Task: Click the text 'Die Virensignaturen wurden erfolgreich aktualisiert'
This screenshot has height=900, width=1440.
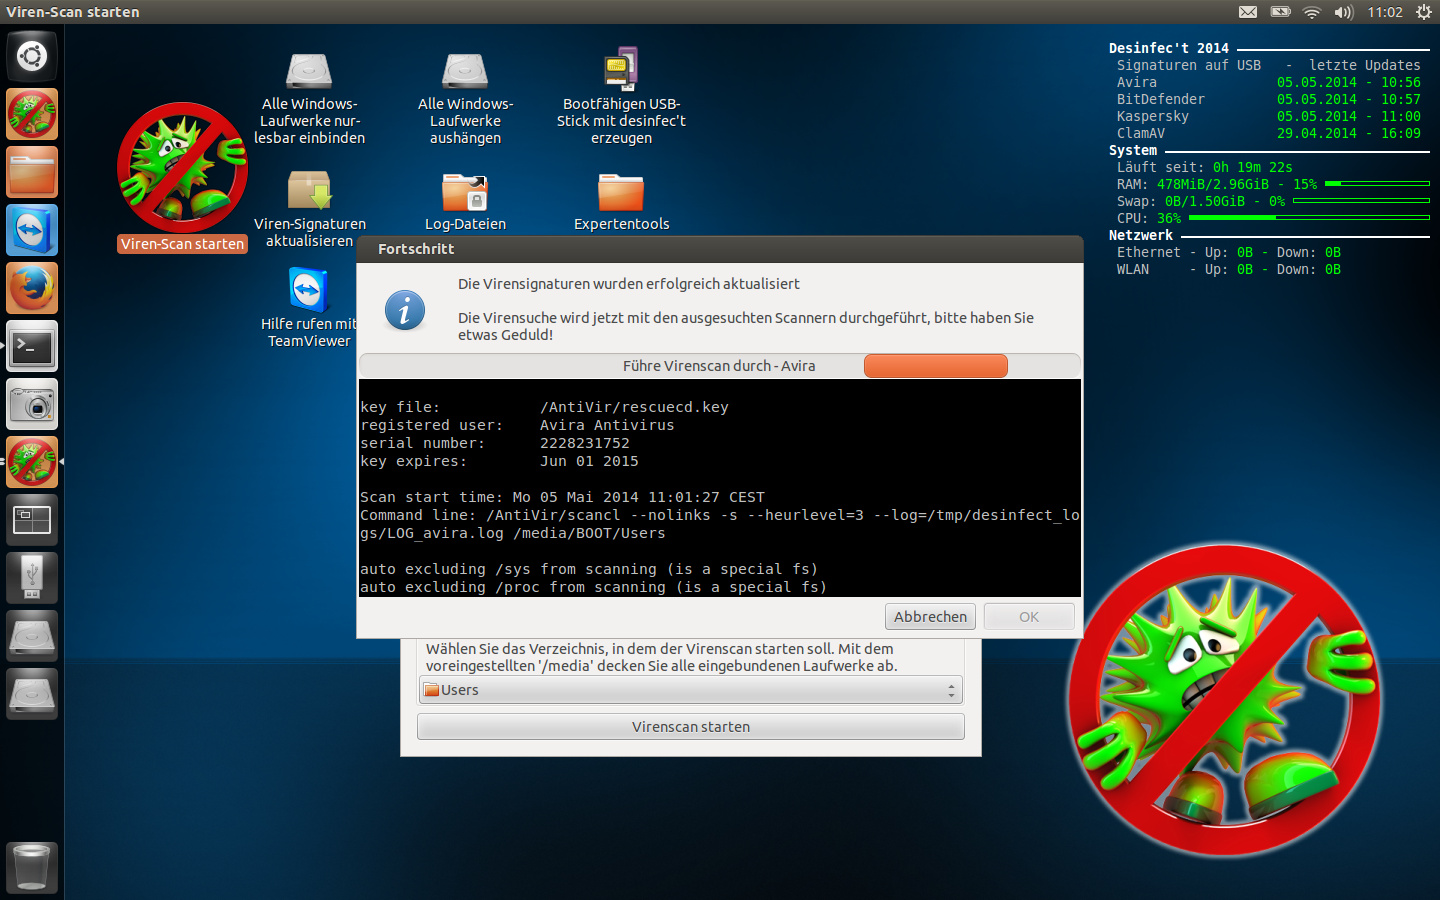Action: [x=629, y=284]
